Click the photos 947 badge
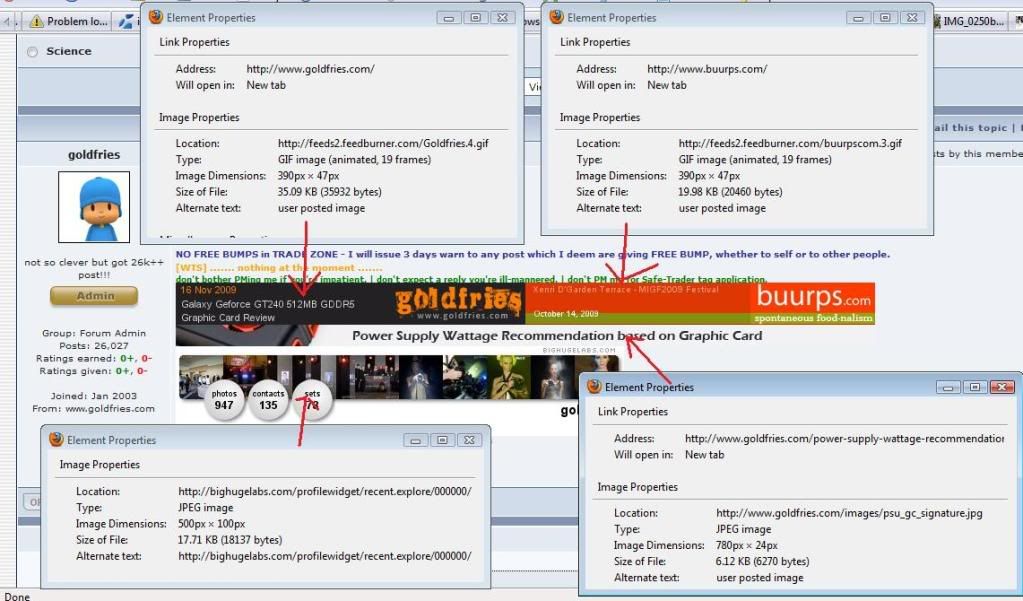The image size is (1023, 601). coord(224,400)
